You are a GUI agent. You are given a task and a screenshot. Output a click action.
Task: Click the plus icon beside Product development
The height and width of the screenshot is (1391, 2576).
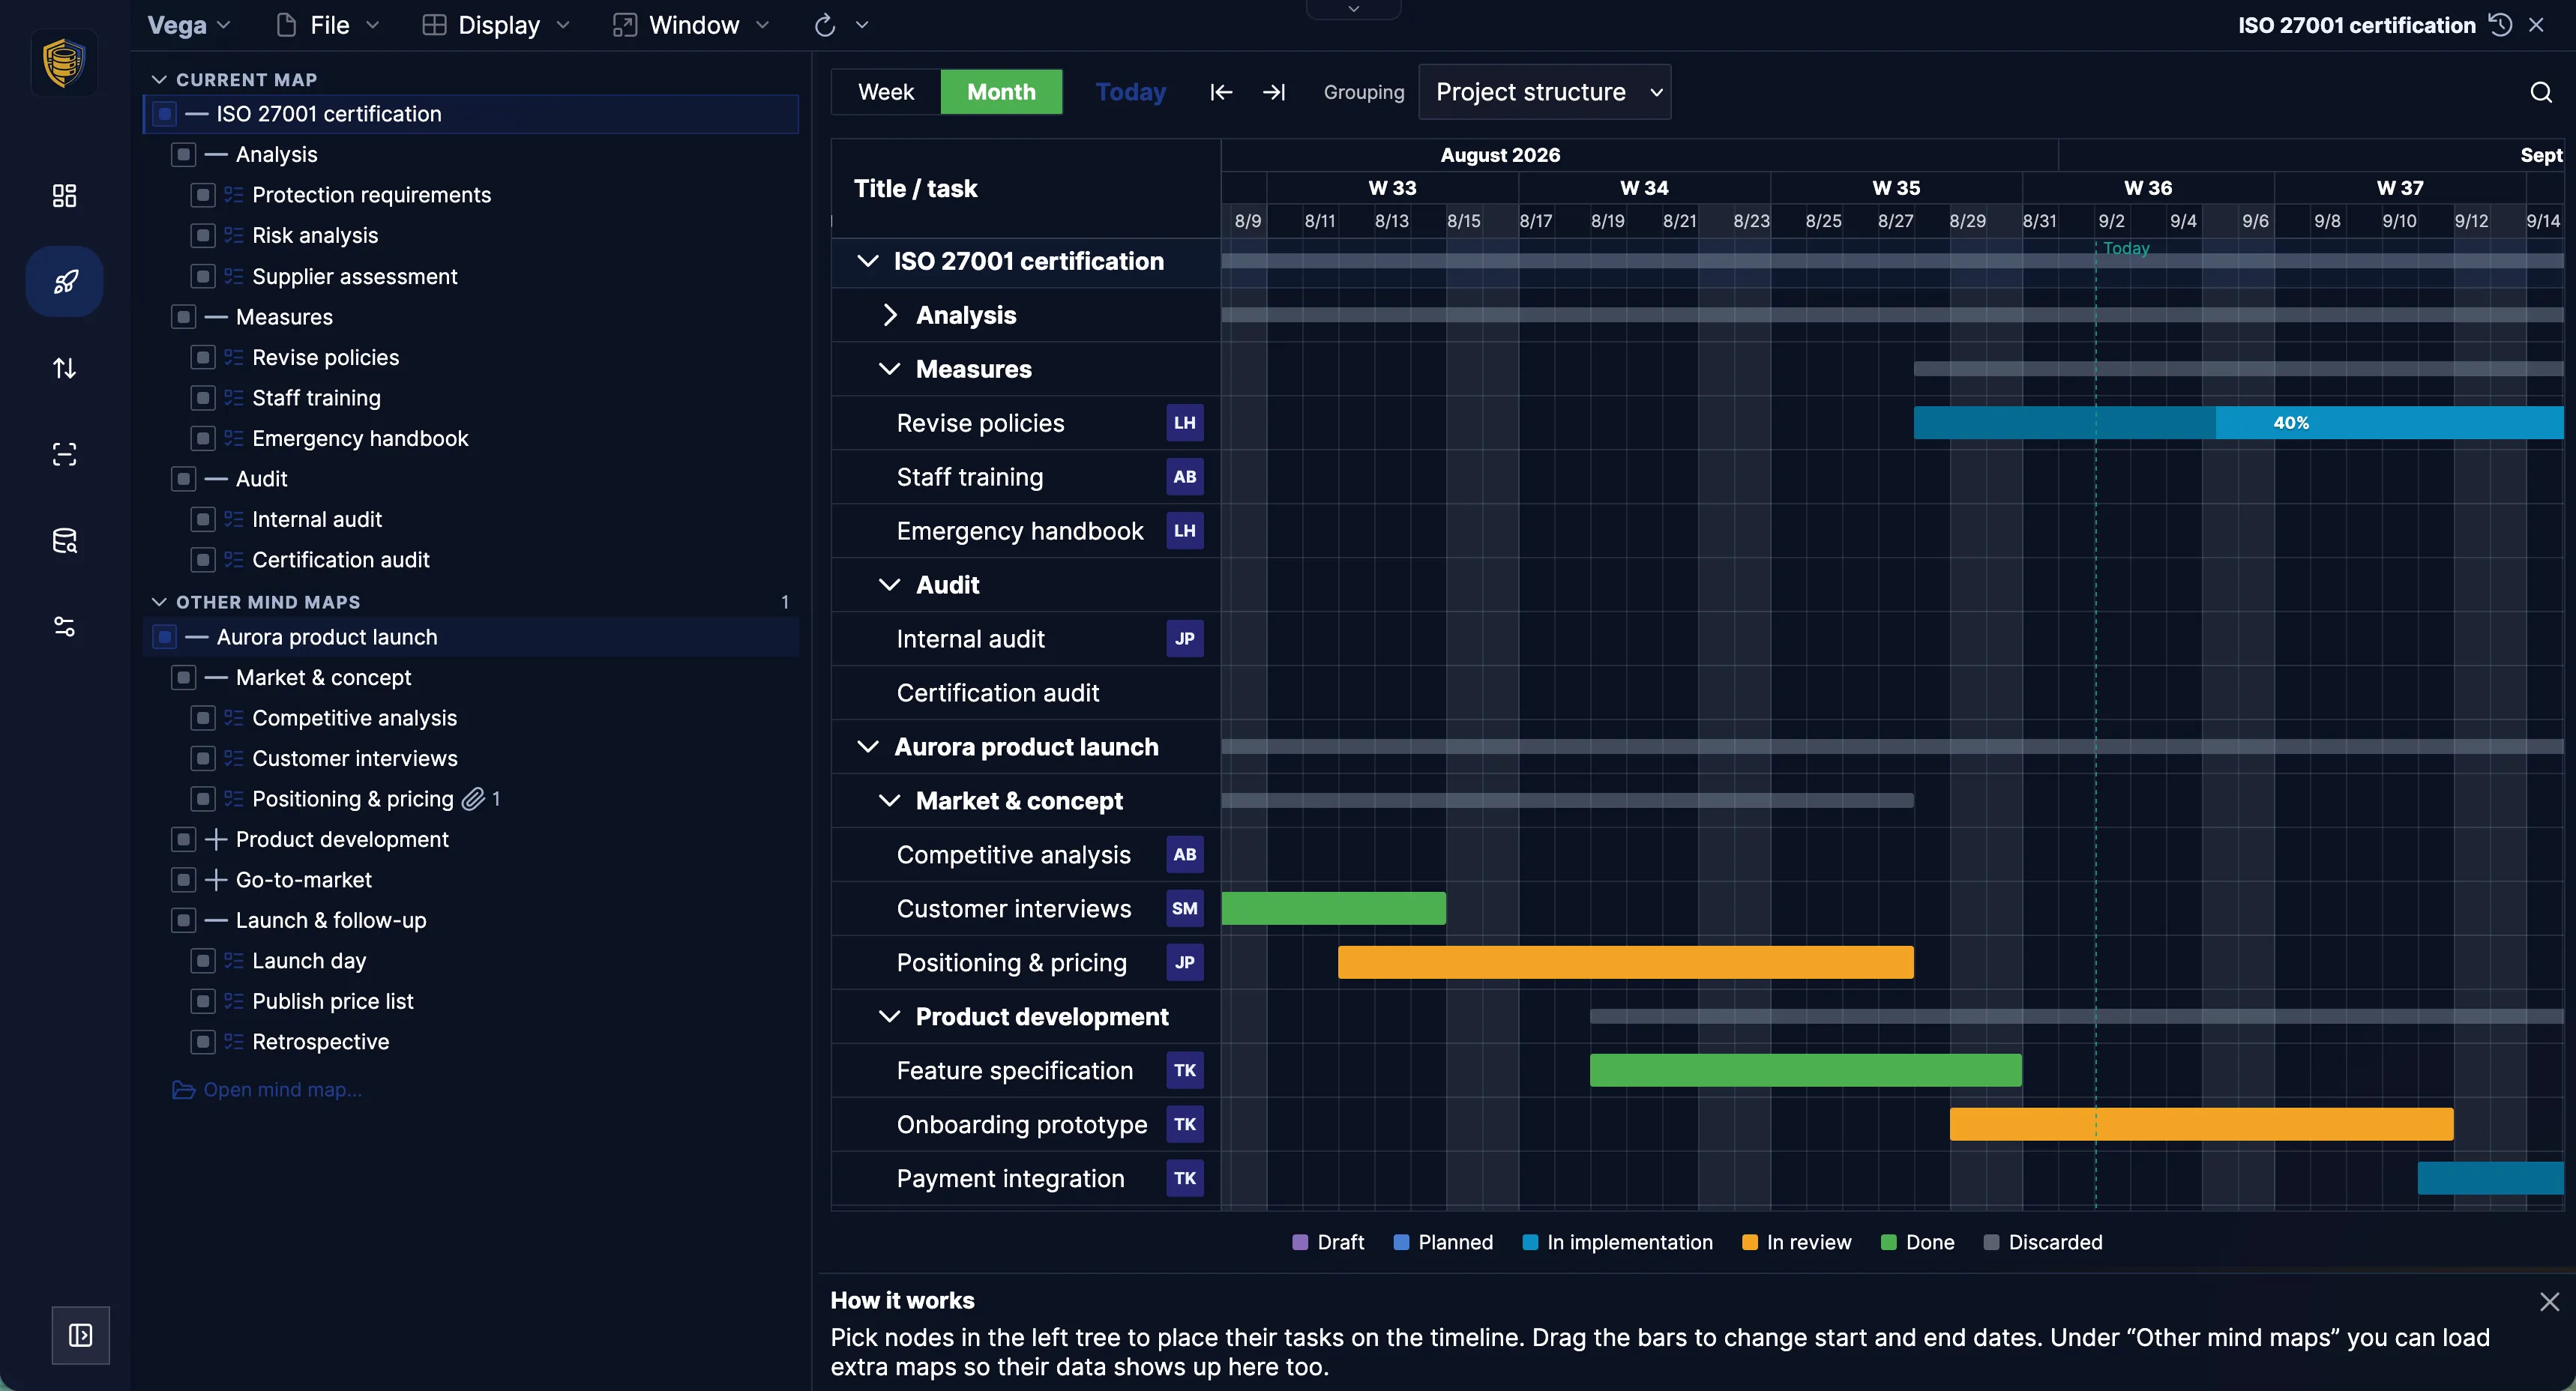(215, 839)
